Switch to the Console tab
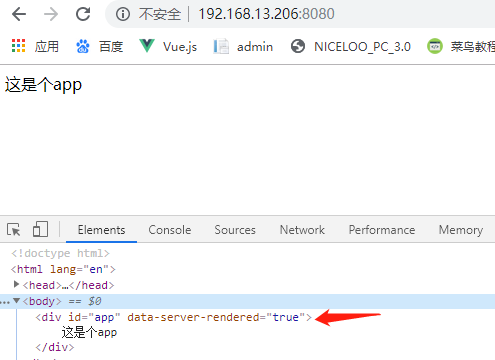 point(170,230)
